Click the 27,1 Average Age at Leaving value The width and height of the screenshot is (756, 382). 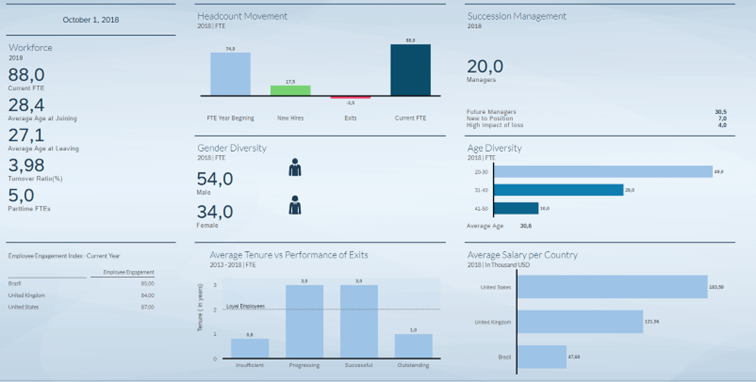[x=26, y=135]
